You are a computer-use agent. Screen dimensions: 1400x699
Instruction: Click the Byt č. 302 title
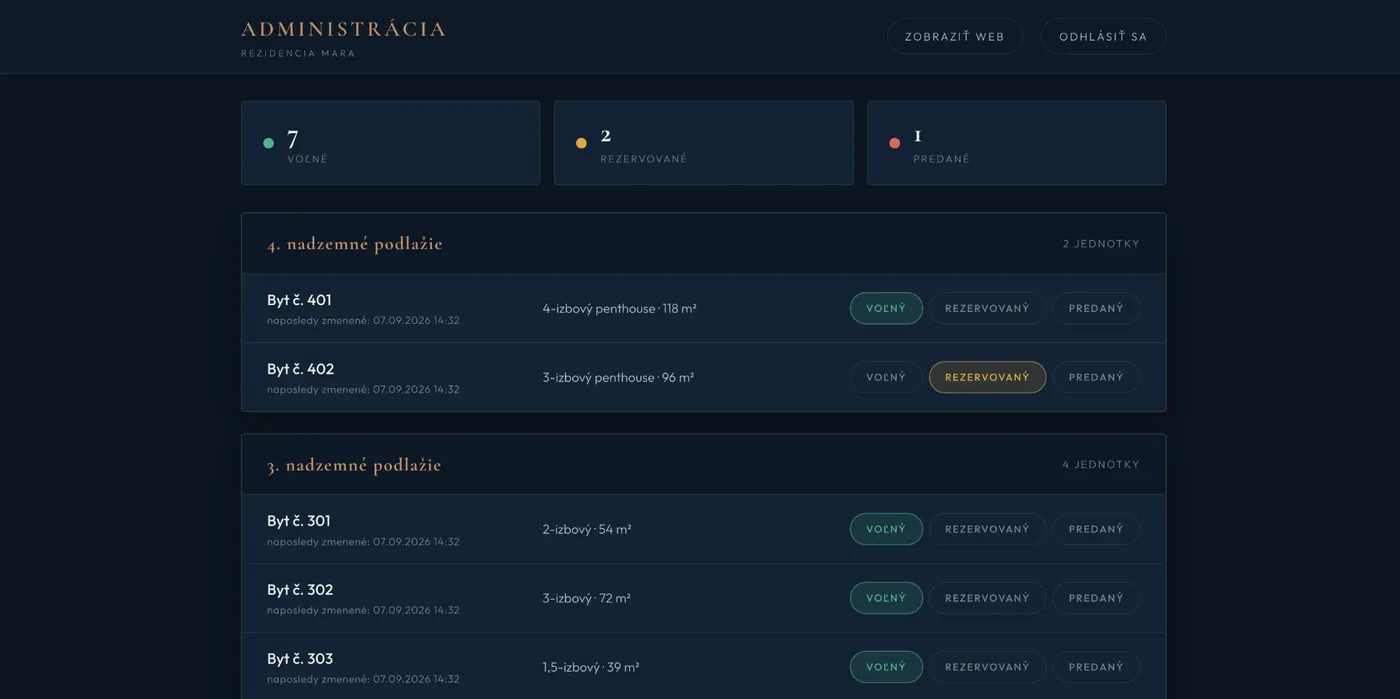click(x=300, y=590)
